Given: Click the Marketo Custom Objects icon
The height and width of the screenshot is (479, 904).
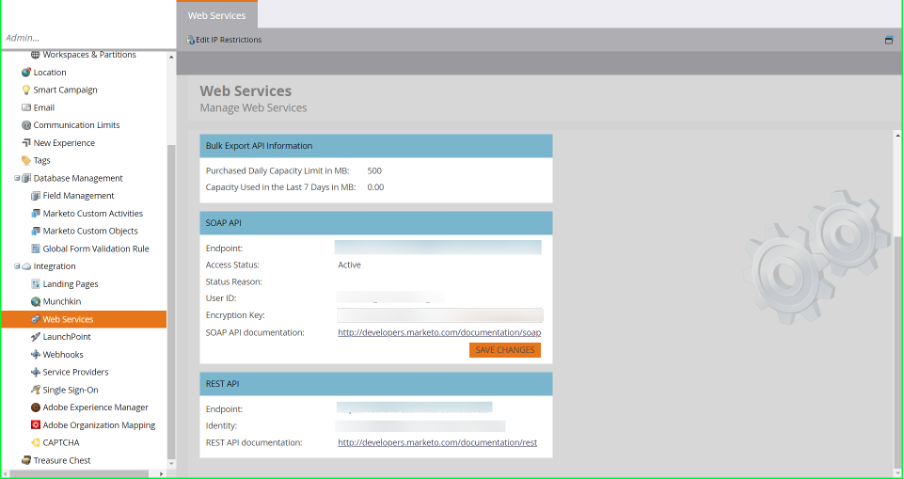Looking at the screenshot, I should (35, 231).
